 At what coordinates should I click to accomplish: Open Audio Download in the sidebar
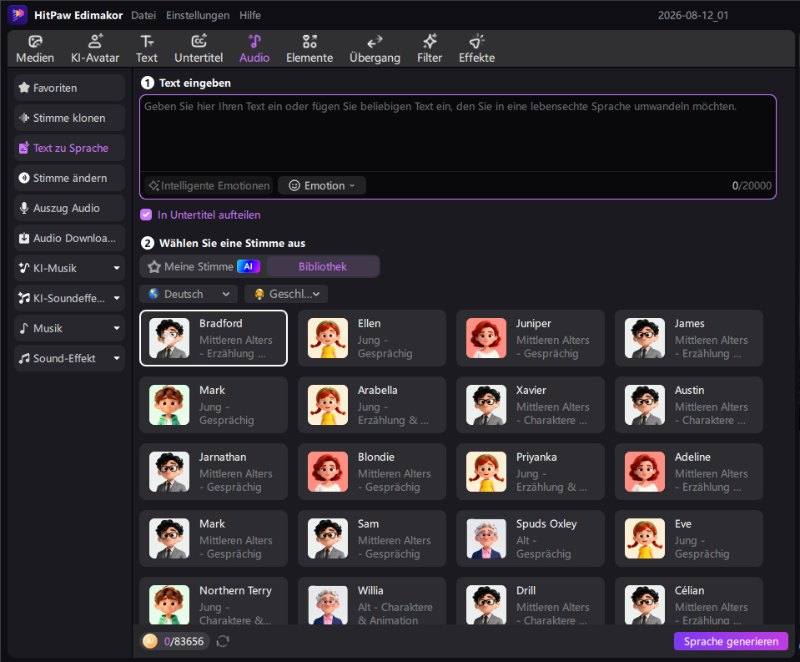tap(69, 238)
